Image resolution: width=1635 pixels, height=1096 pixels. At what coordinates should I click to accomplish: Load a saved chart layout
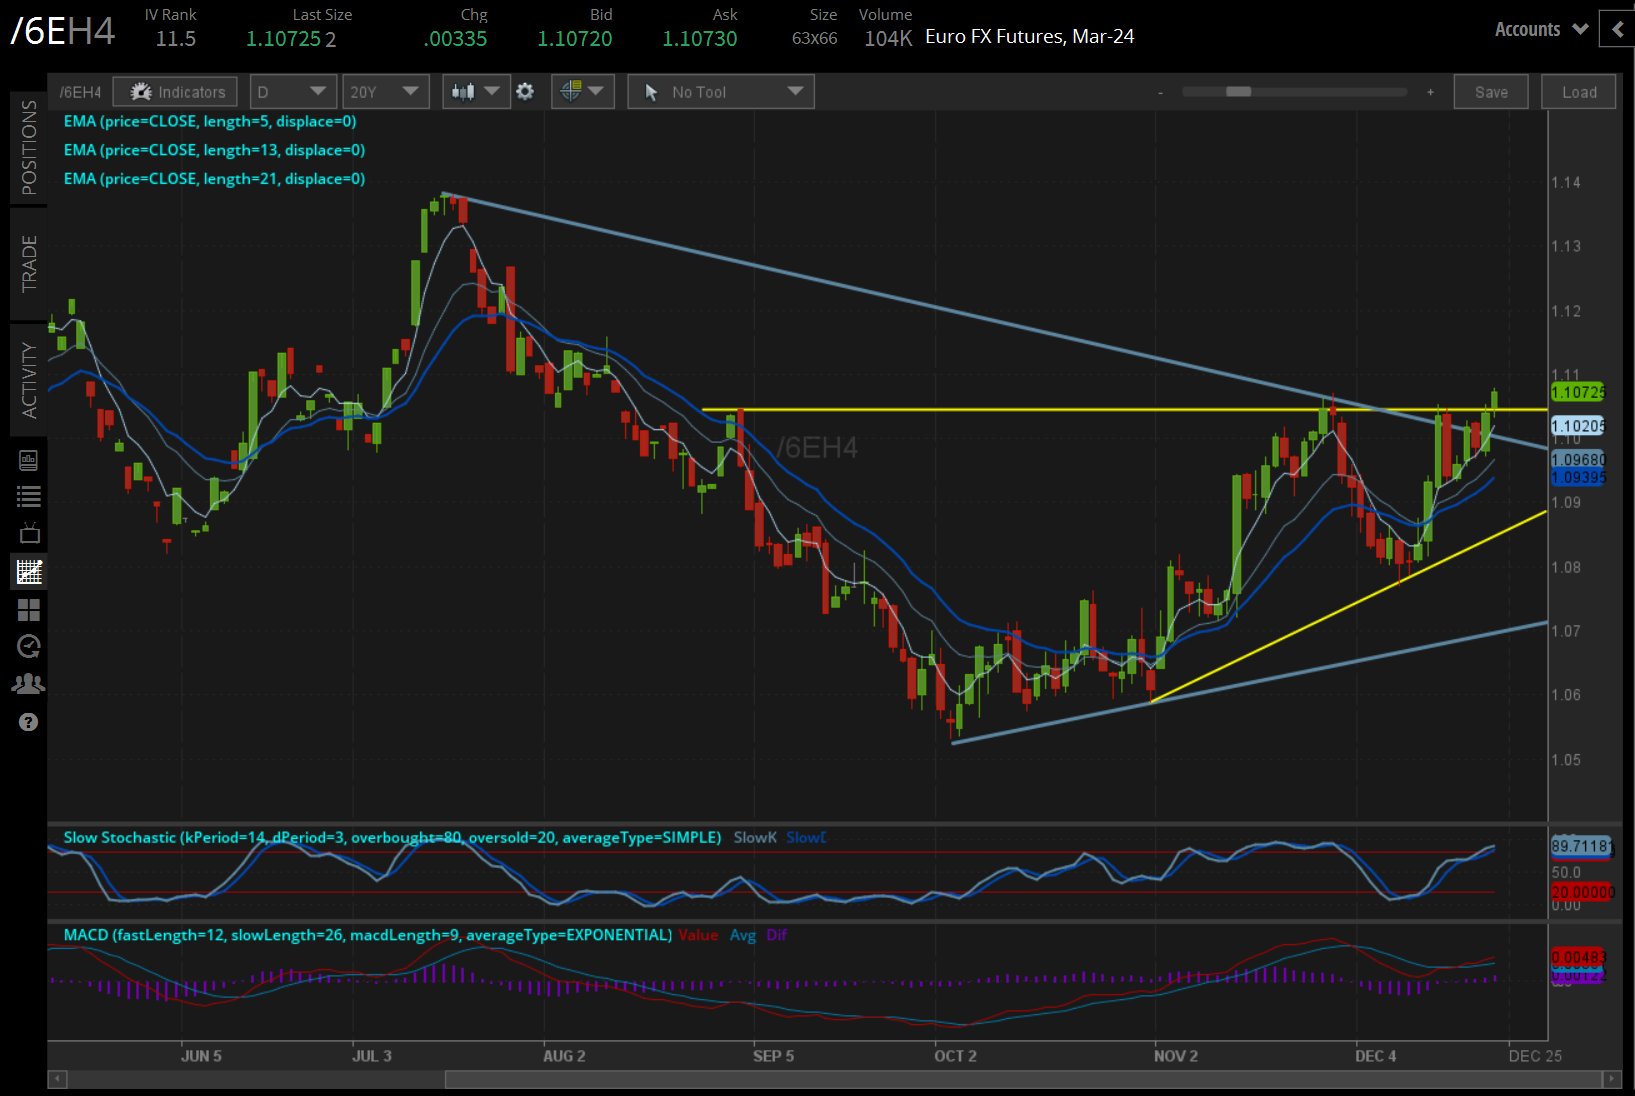pos(1578,92)
